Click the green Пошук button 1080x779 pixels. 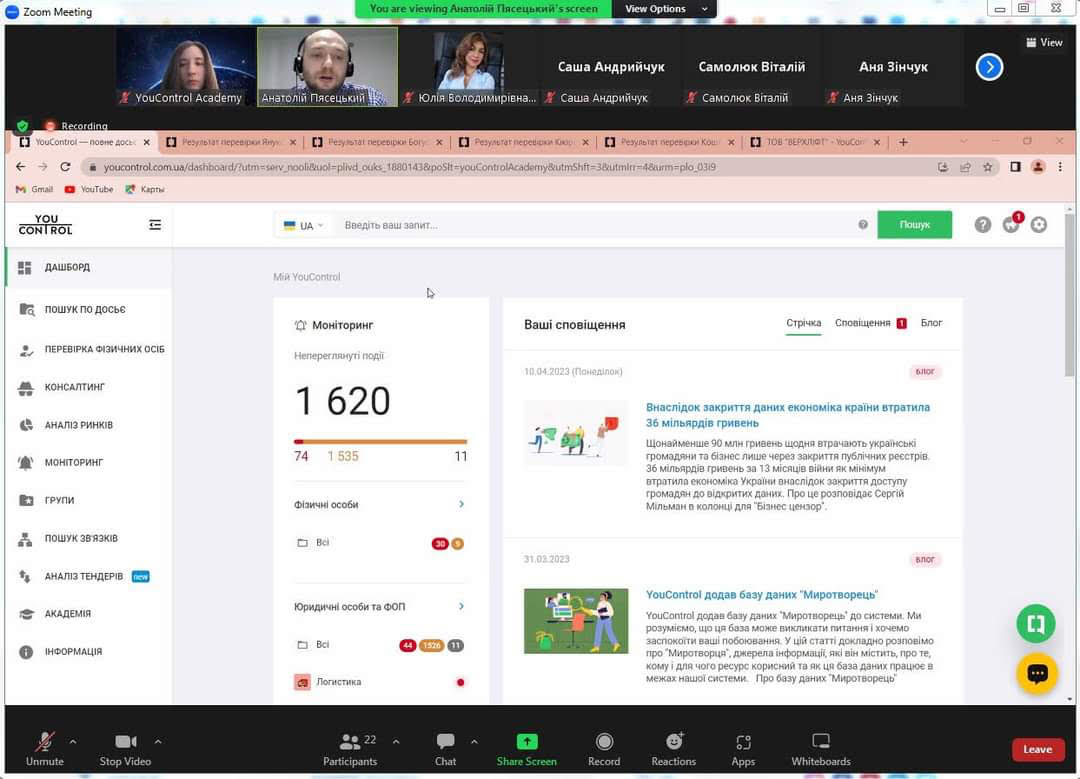coord(914,225)
